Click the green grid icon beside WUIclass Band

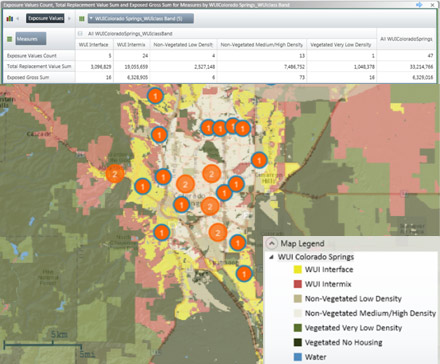[x=81, y=19]
